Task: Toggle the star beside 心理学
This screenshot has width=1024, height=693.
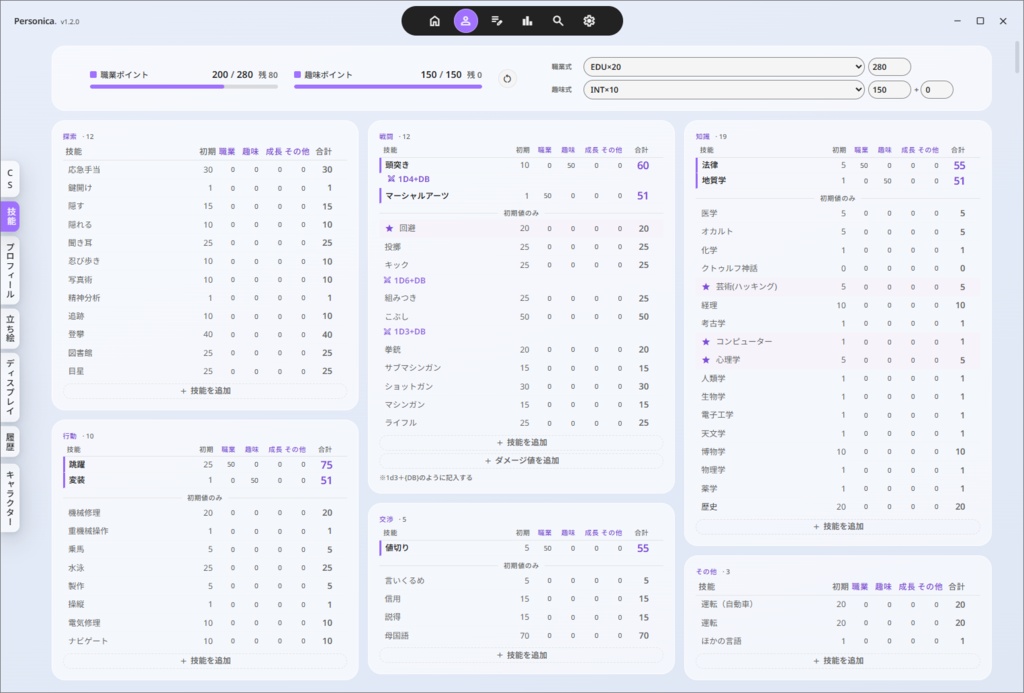Action: click(705, 360)
